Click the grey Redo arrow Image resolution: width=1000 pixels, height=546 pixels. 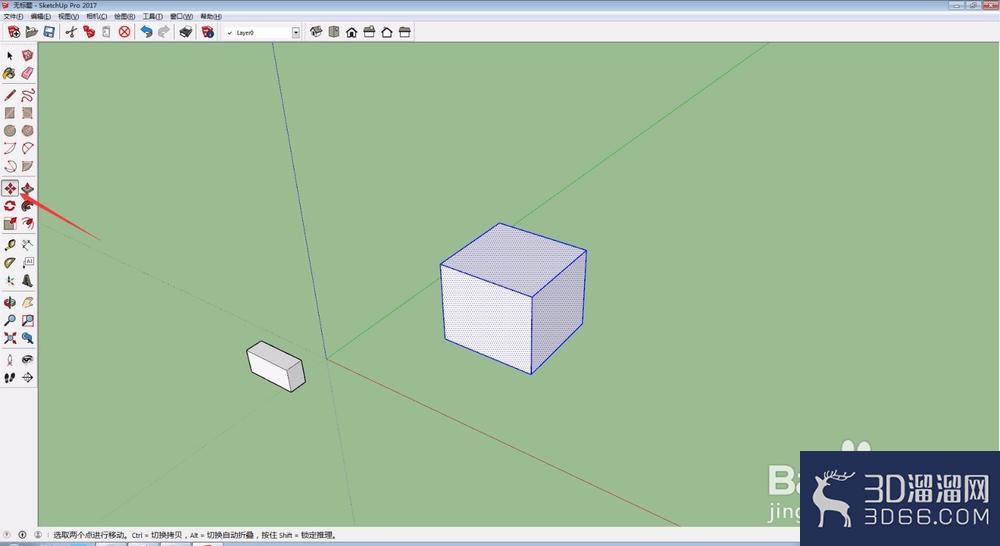[x=164, y=32]
